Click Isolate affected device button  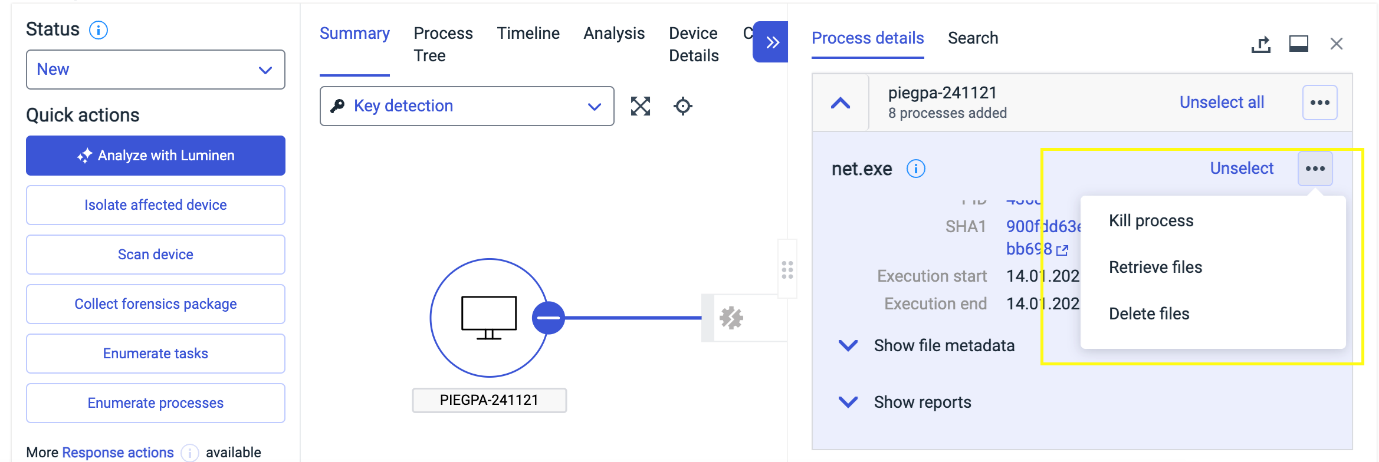coord(155,205)
